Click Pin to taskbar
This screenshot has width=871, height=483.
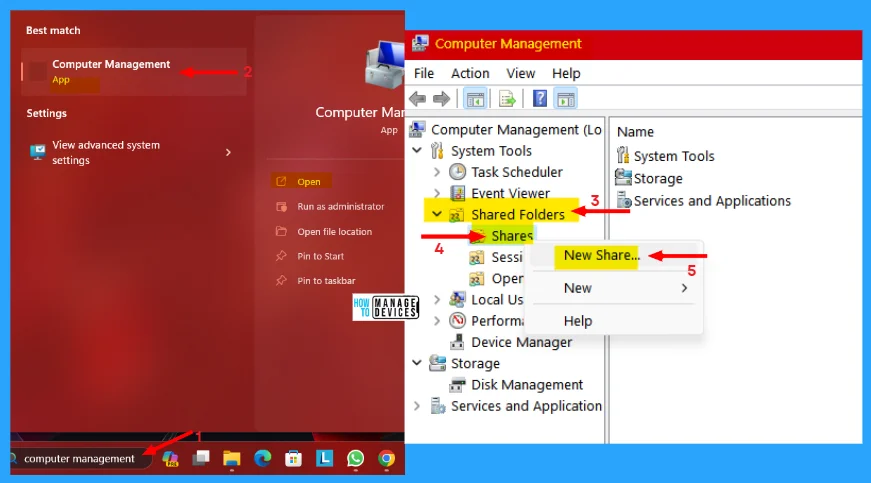tap(326, 280)
